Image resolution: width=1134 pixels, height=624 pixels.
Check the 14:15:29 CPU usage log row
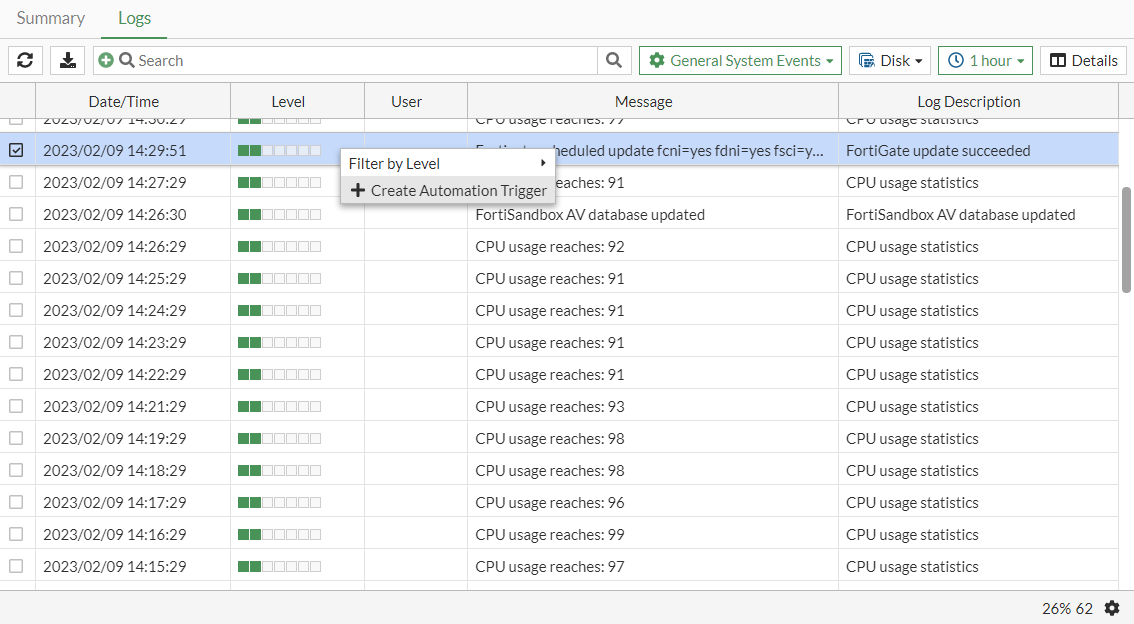(x=17, y=566)
